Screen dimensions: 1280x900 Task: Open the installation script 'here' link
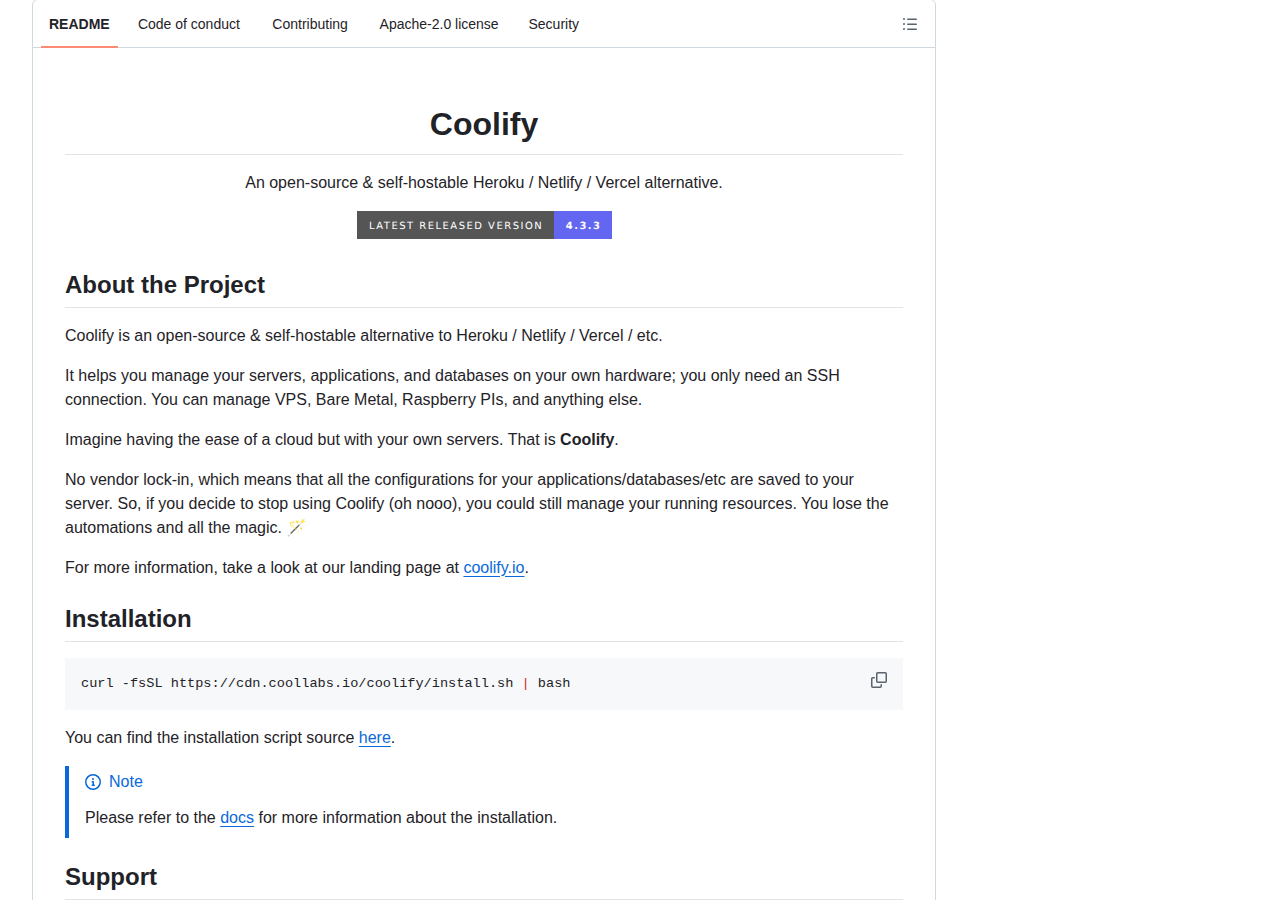375,737
